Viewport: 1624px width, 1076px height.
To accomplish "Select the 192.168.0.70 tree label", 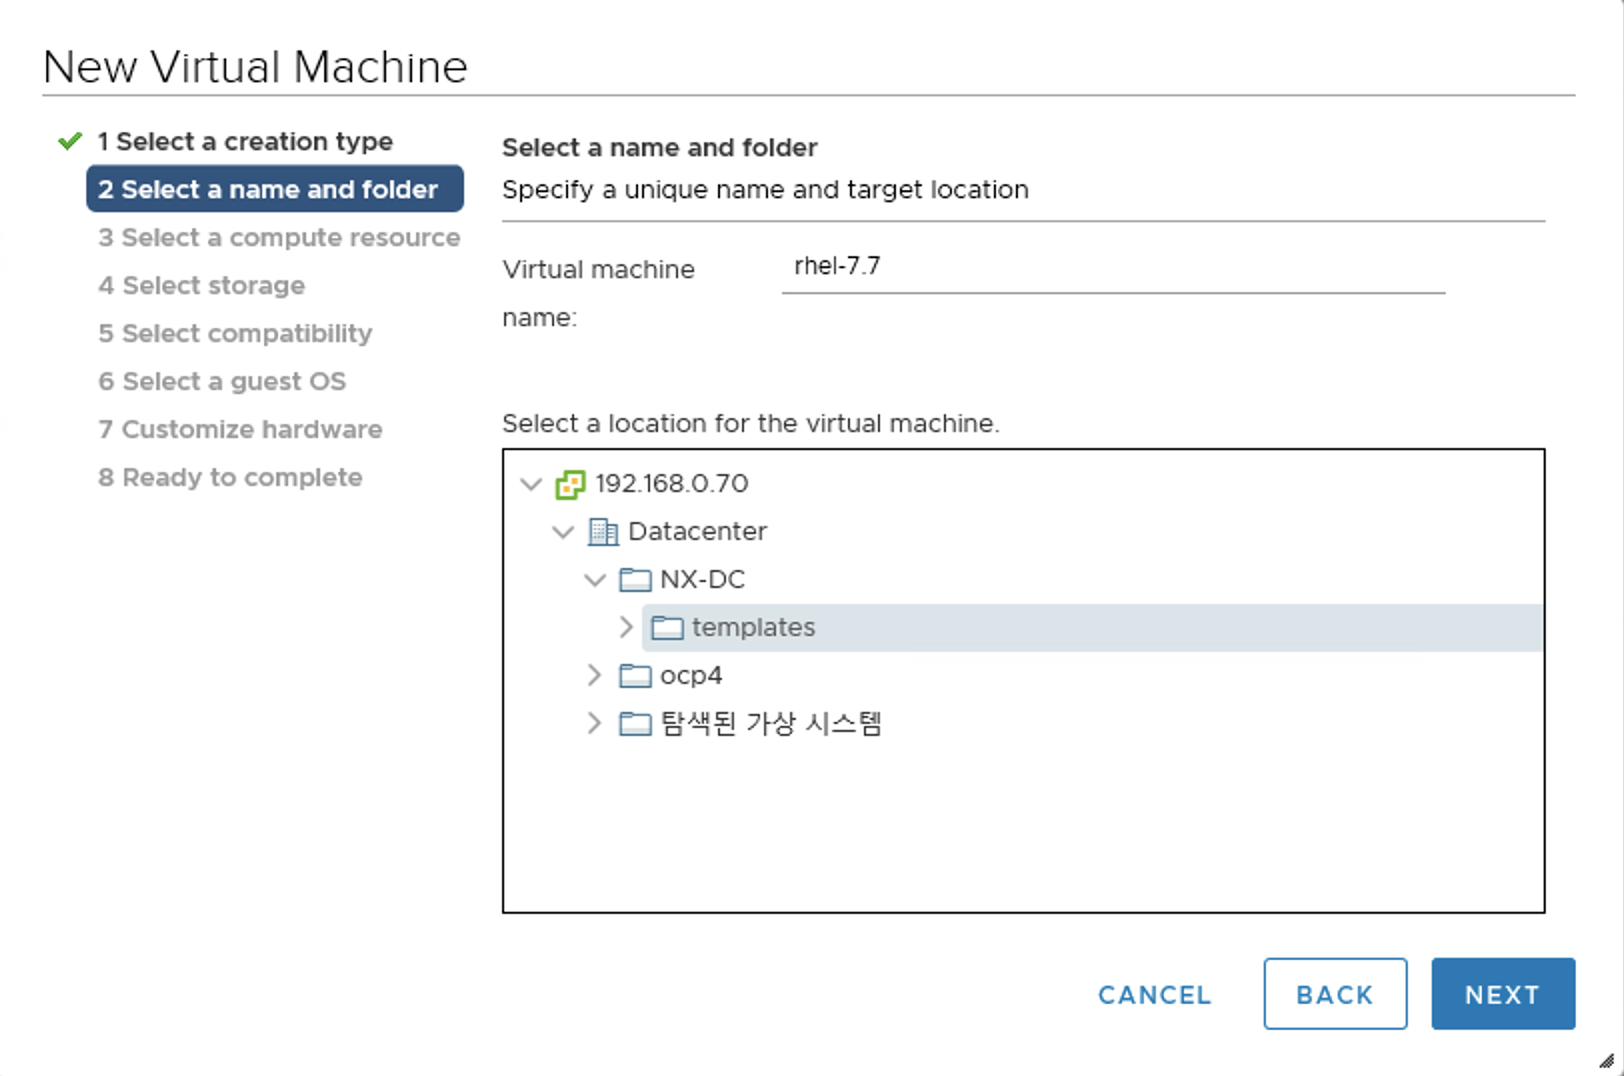I will (x=672, y=484).
